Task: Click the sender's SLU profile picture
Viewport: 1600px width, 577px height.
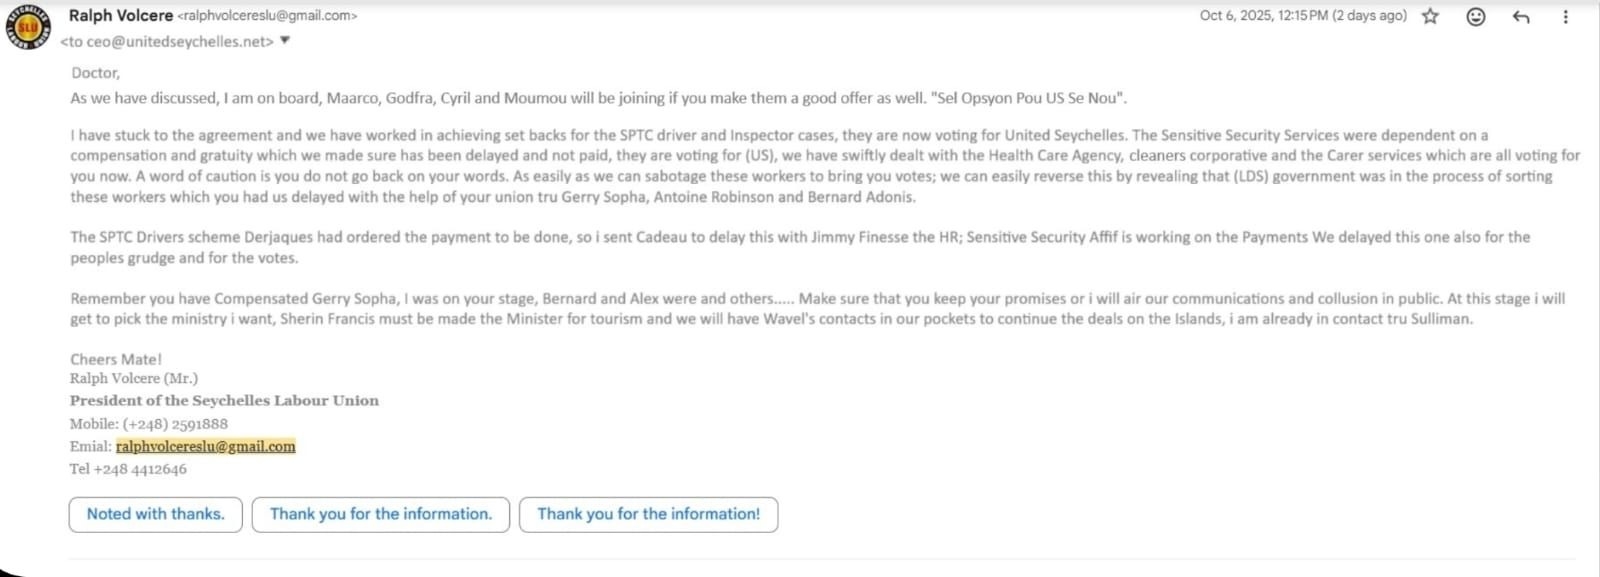Action: 27,27
